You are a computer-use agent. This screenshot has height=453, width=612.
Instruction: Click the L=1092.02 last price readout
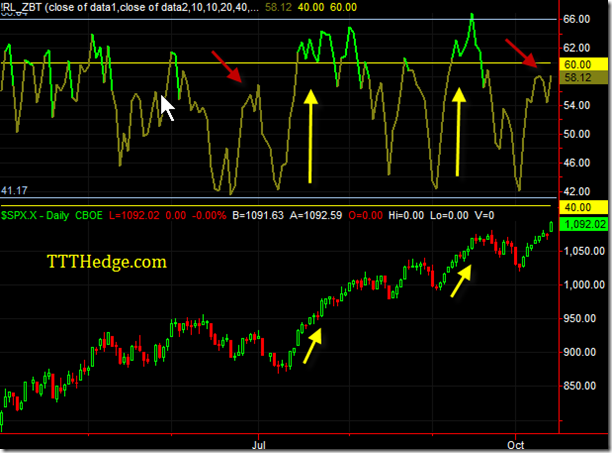pos(134,215)
